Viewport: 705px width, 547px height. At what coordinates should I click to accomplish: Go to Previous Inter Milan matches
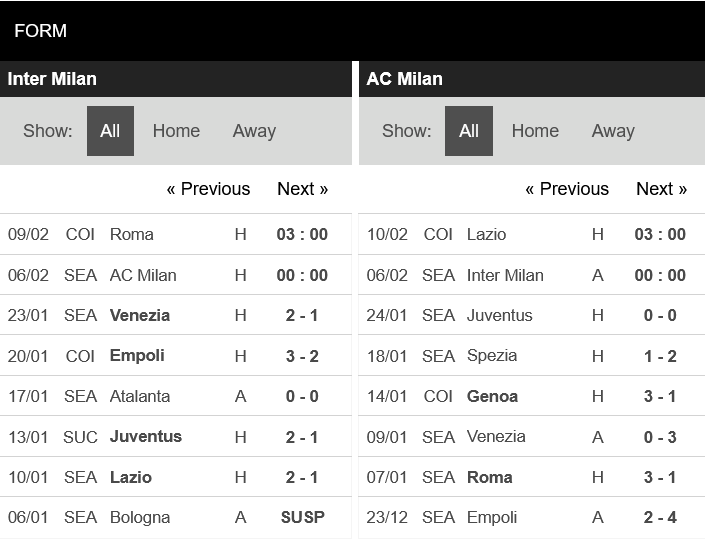click(x=208, y=189)
